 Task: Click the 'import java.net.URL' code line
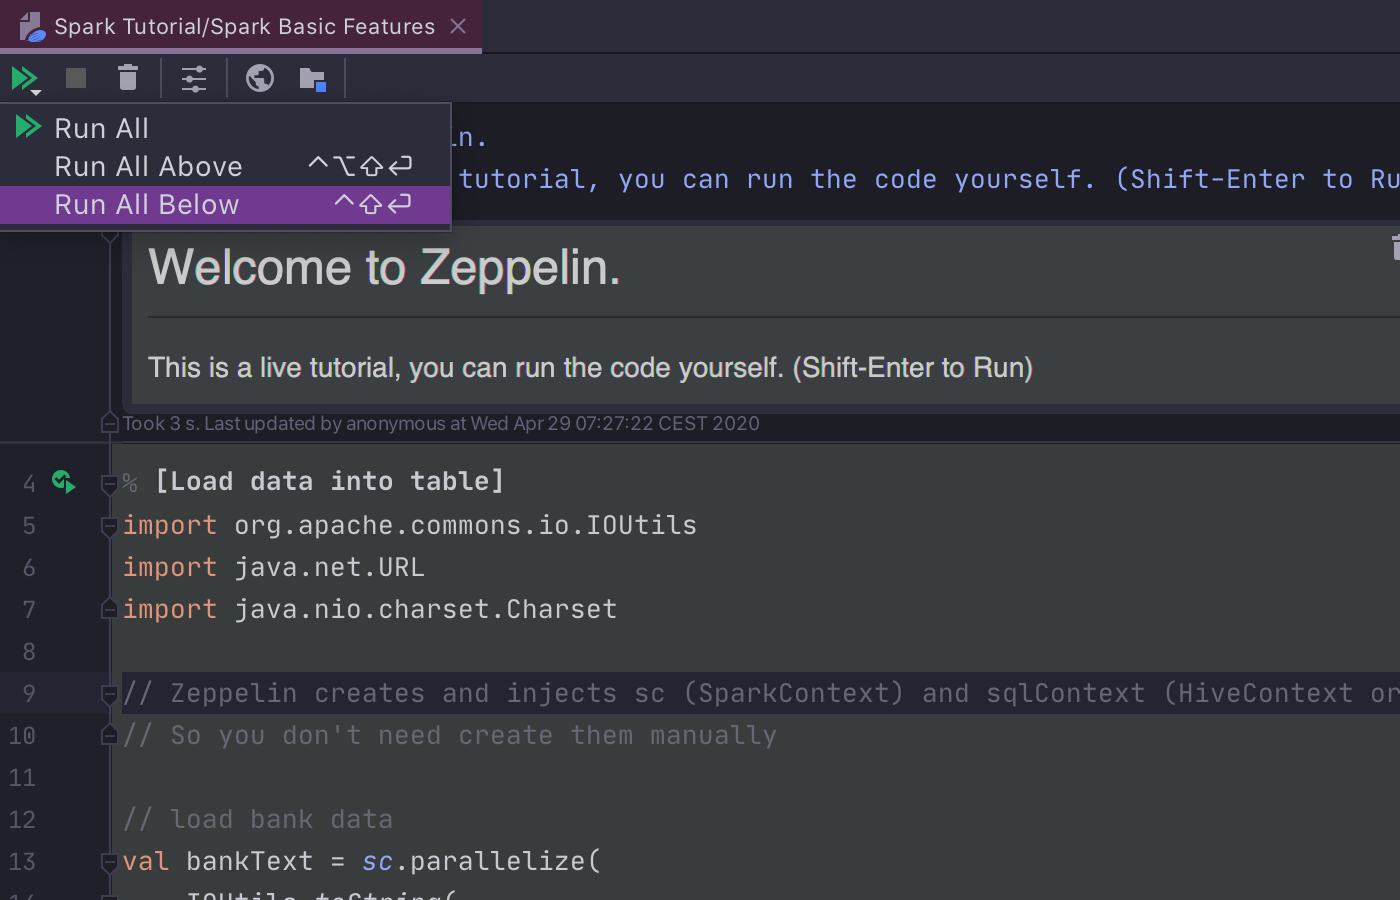coord(273,567)
